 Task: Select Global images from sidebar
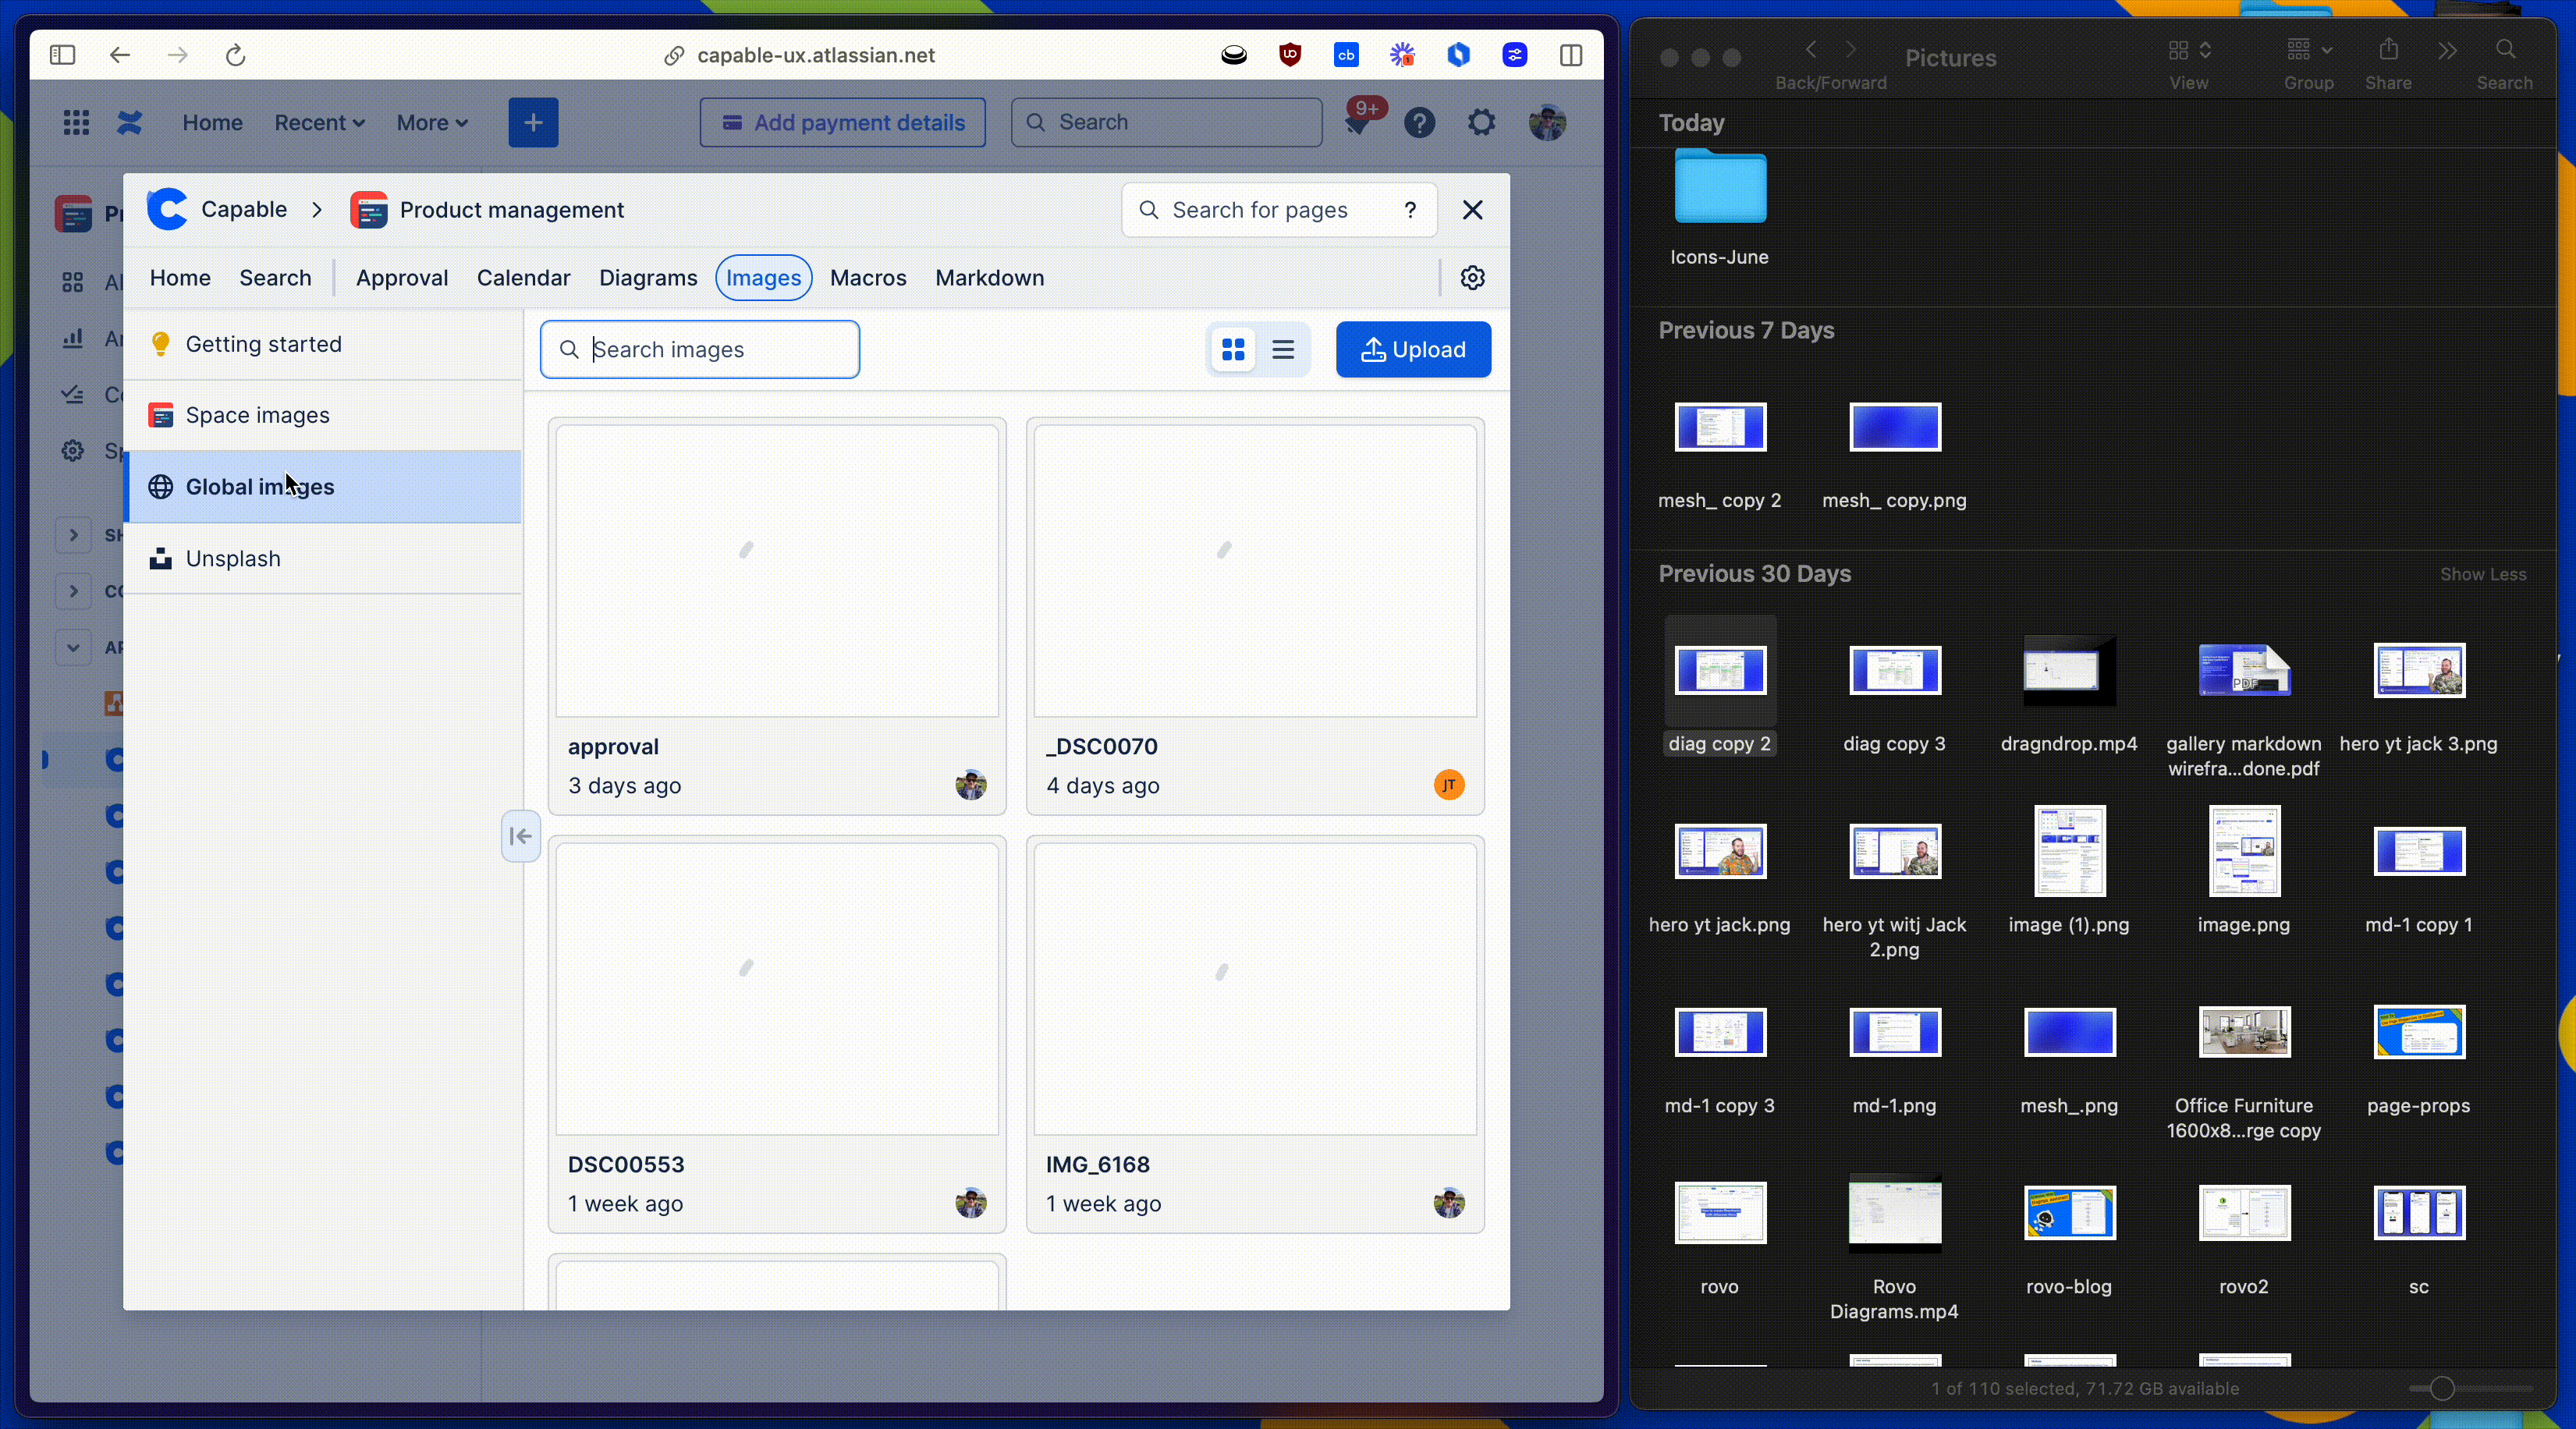tap(261, 486)
